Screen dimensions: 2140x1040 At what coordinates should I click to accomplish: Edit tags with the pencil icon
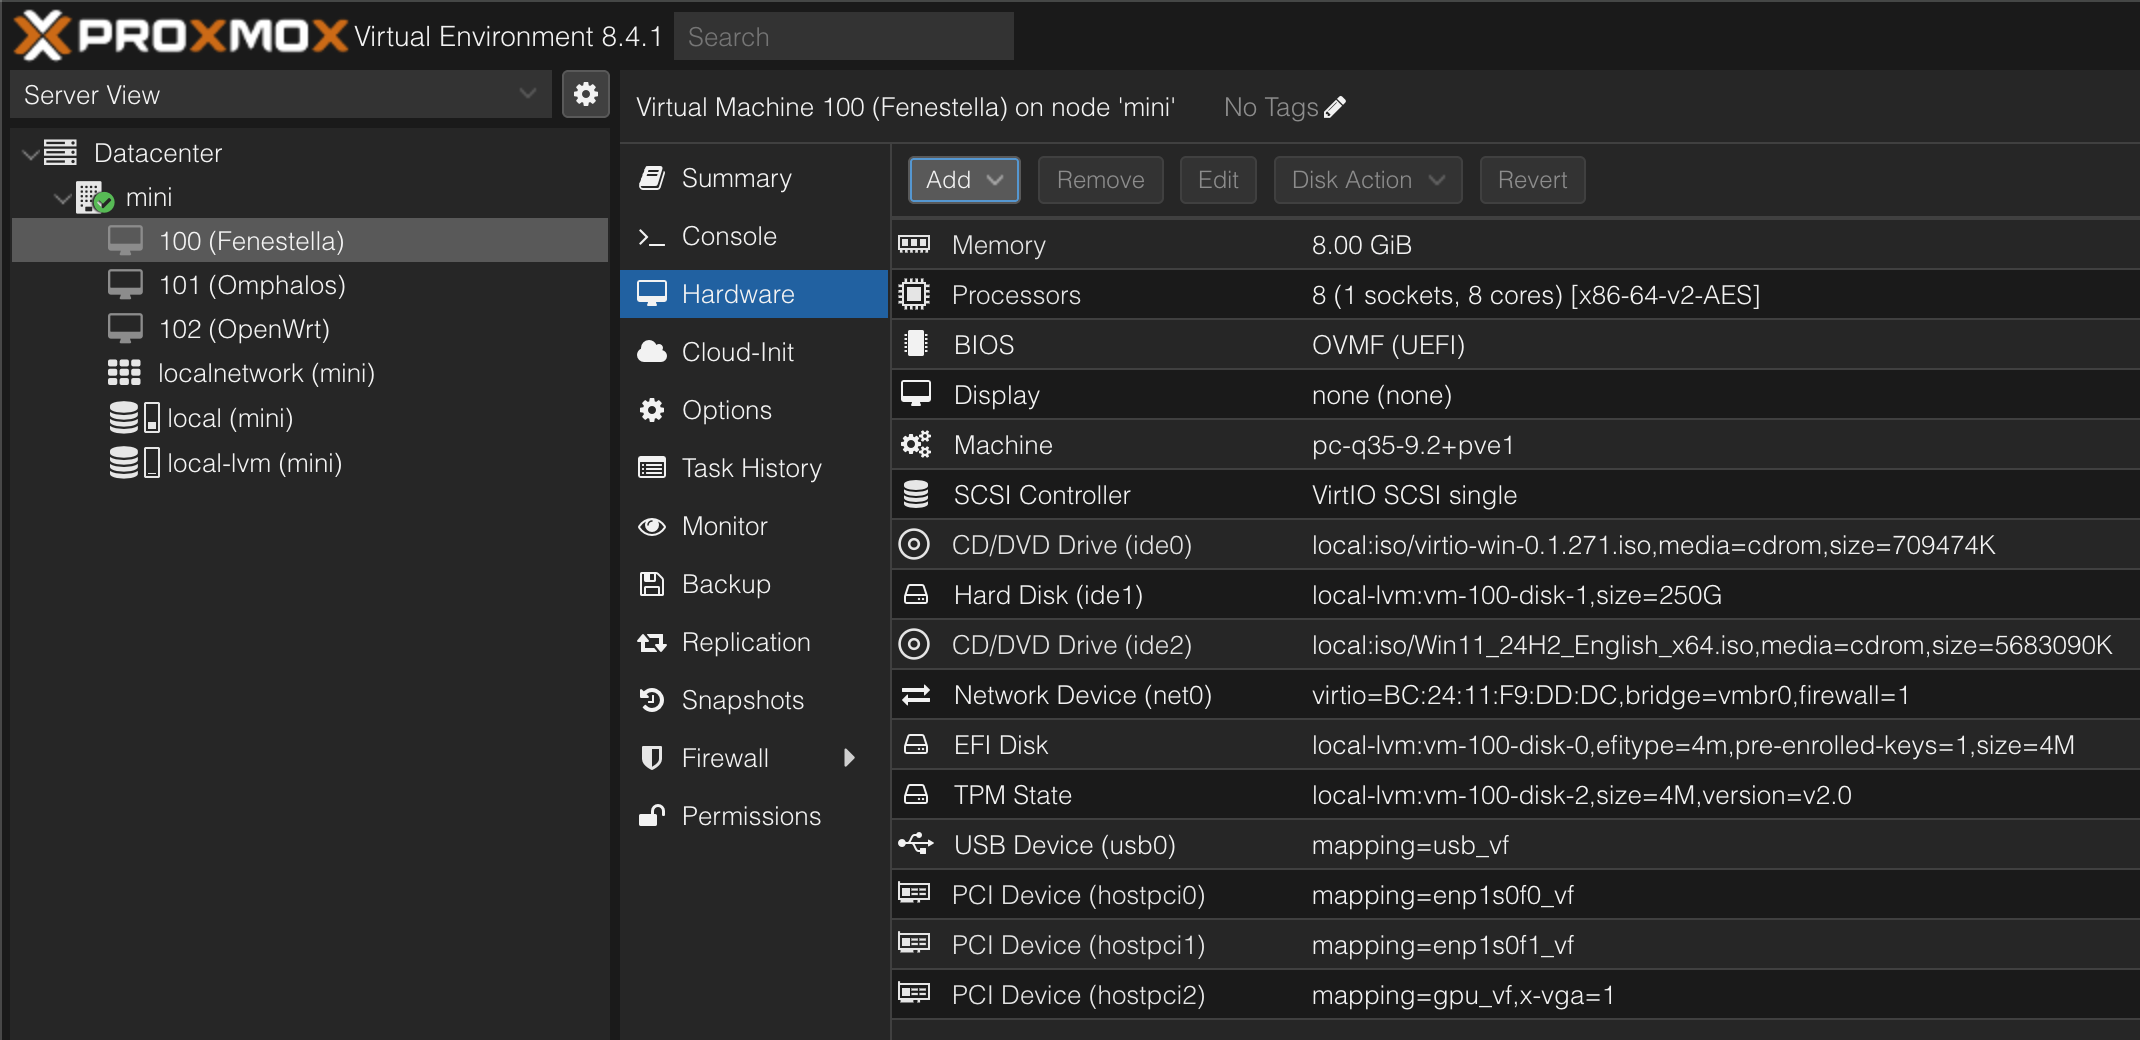pyautogui.click(x=1335, y=107)
